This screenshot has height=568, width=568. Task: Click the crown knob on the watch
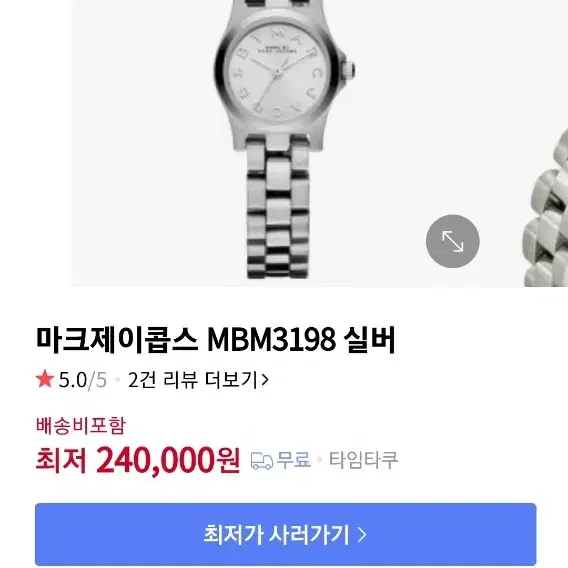click(349, 69)
